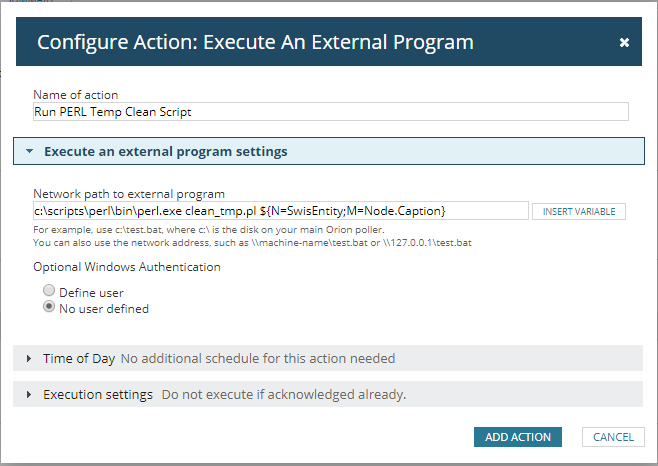
Task: Click the 'Define user' label text
Action: pos(91,292)
